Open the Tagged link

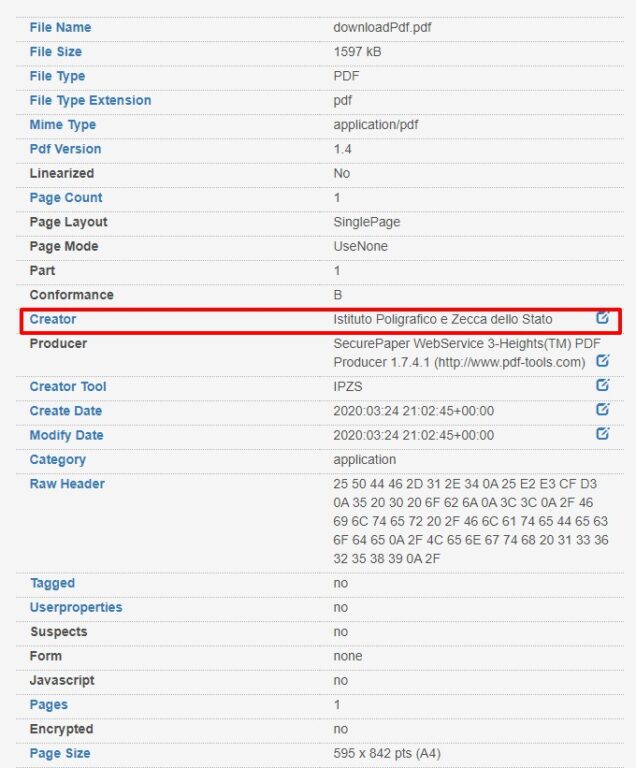[x=52, y=583]
